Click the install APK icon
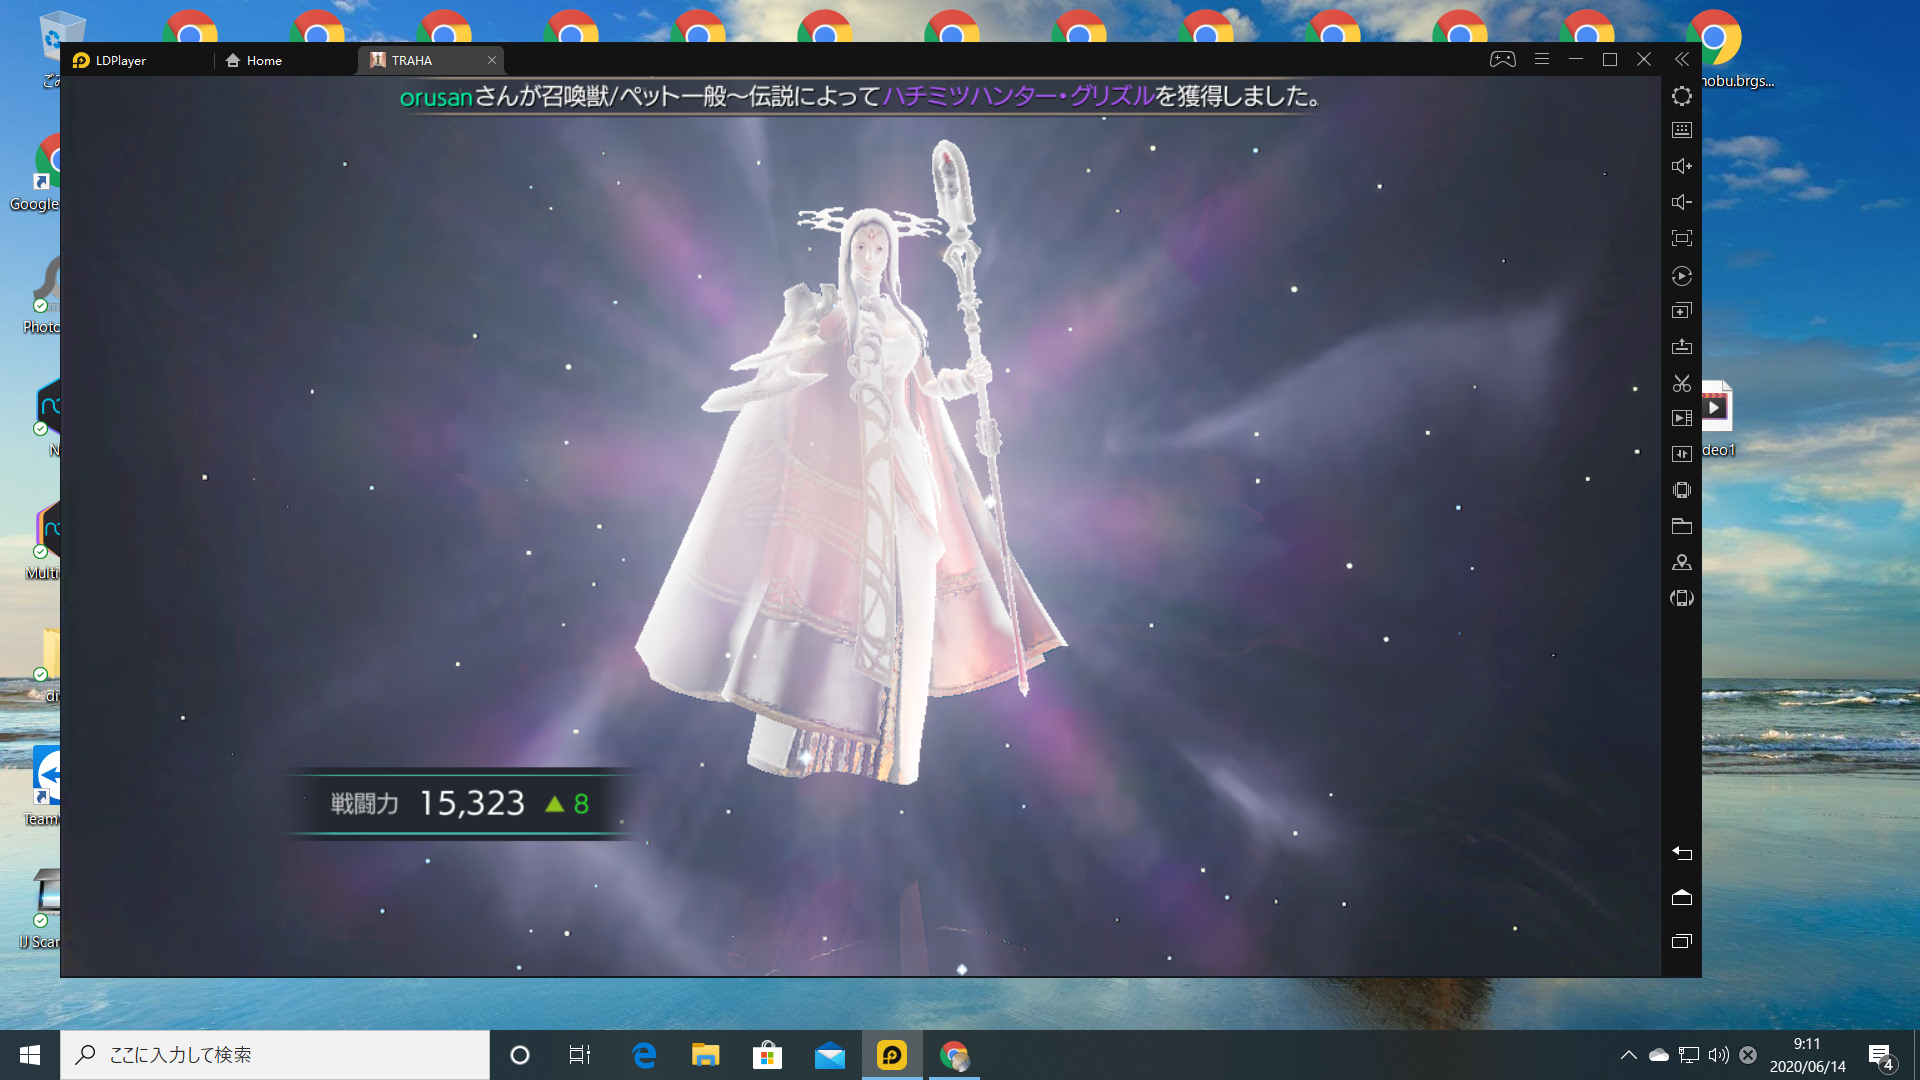Screen dimensions: 1920x1080 tap(1682, 347)
